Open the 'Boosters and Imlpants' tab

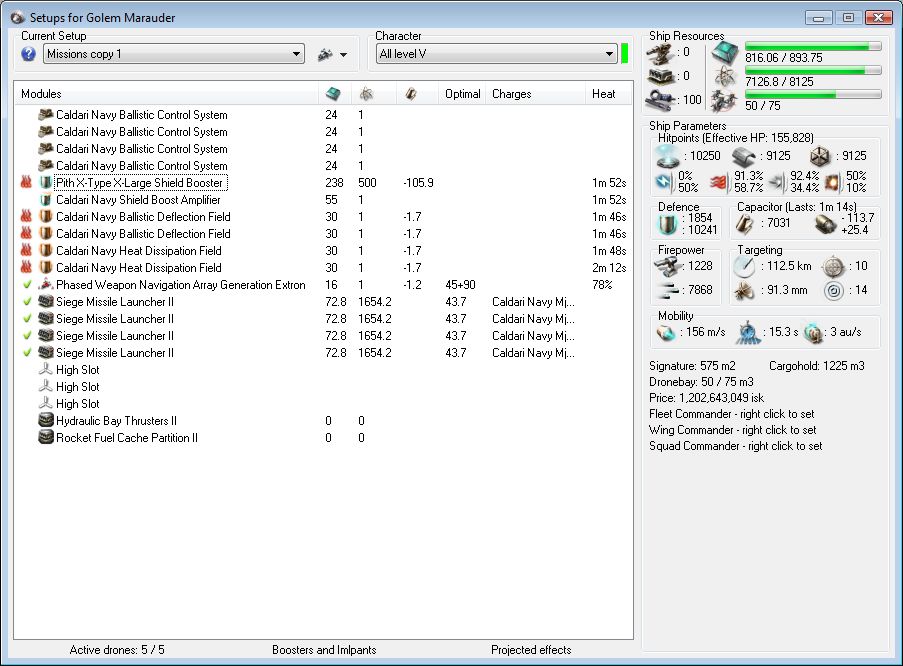324,650
